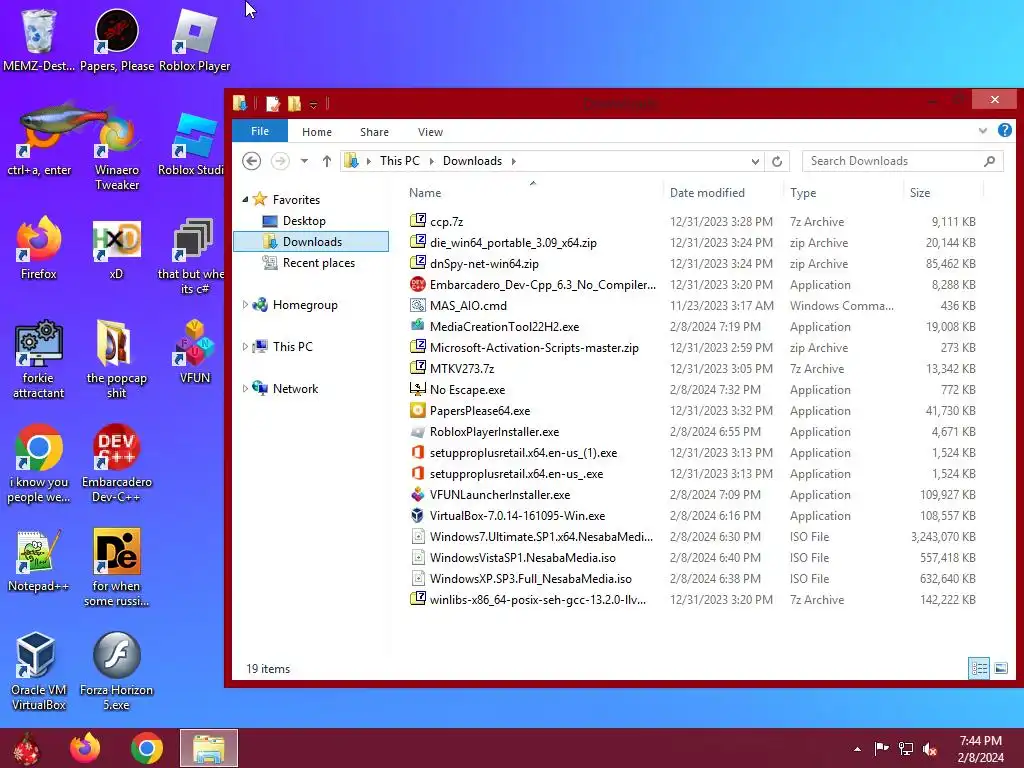Open VFUN desktop shortcut
1024x768 pixels.
point(195,351)
